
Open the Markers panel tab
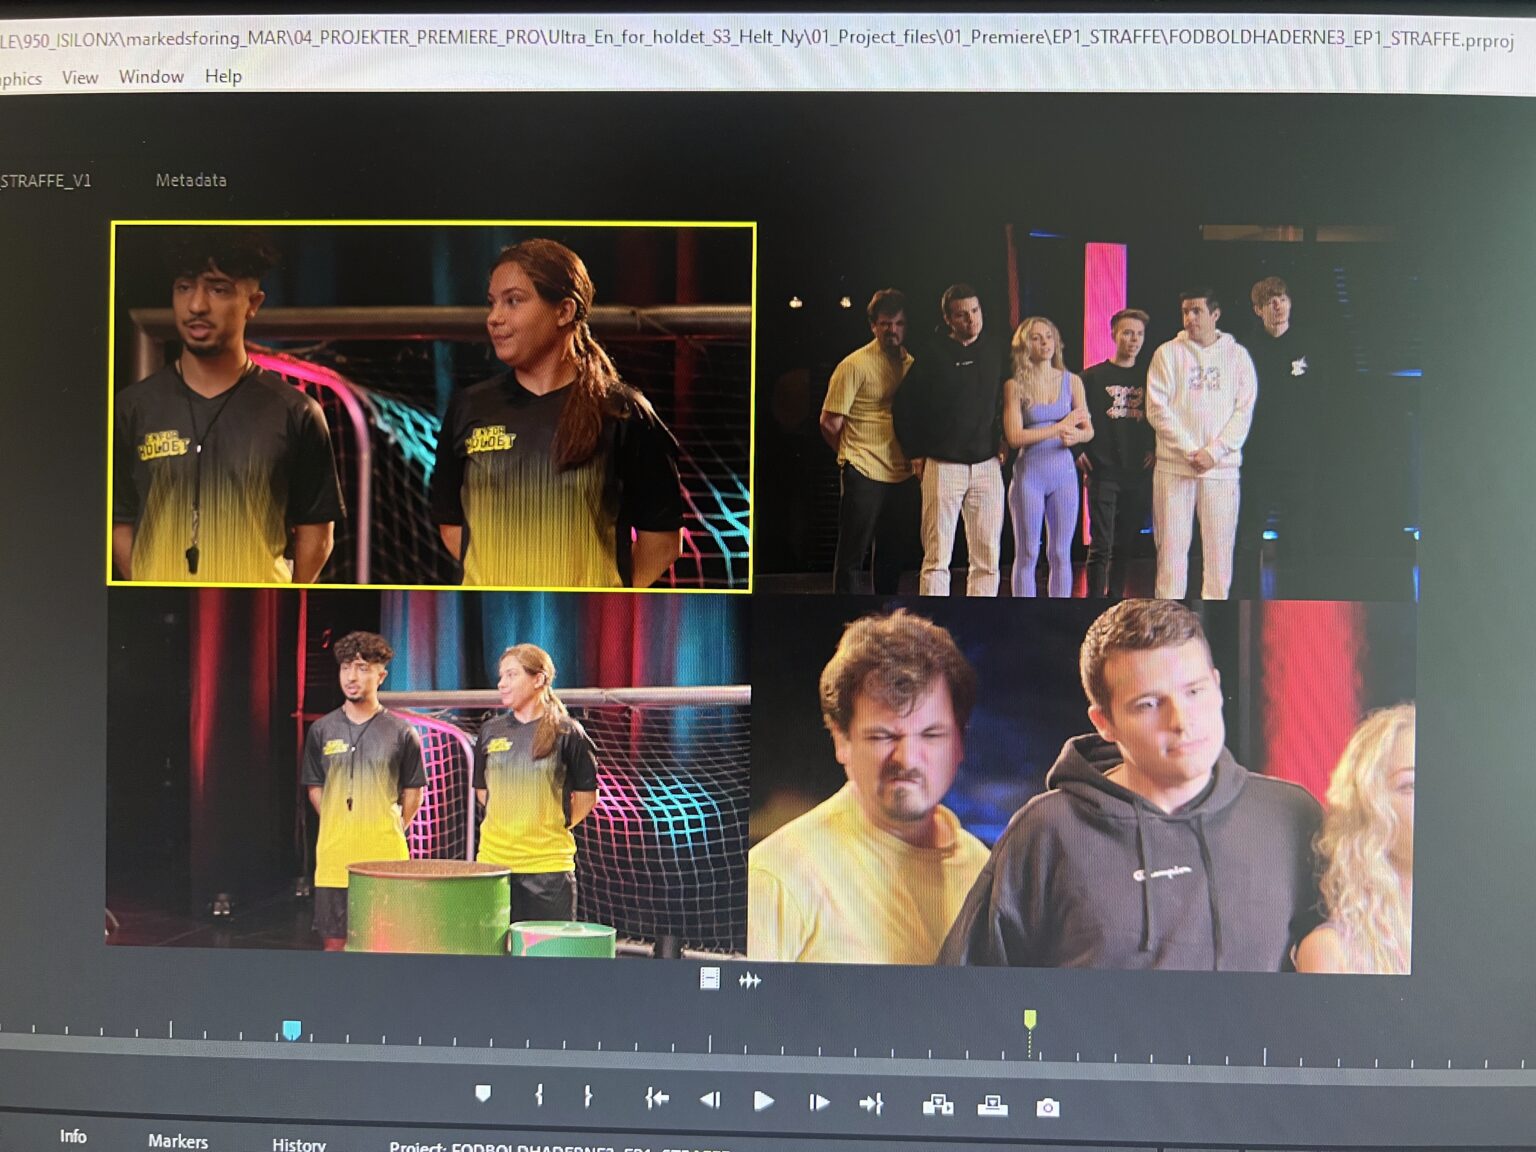(x=178, y=1141)
